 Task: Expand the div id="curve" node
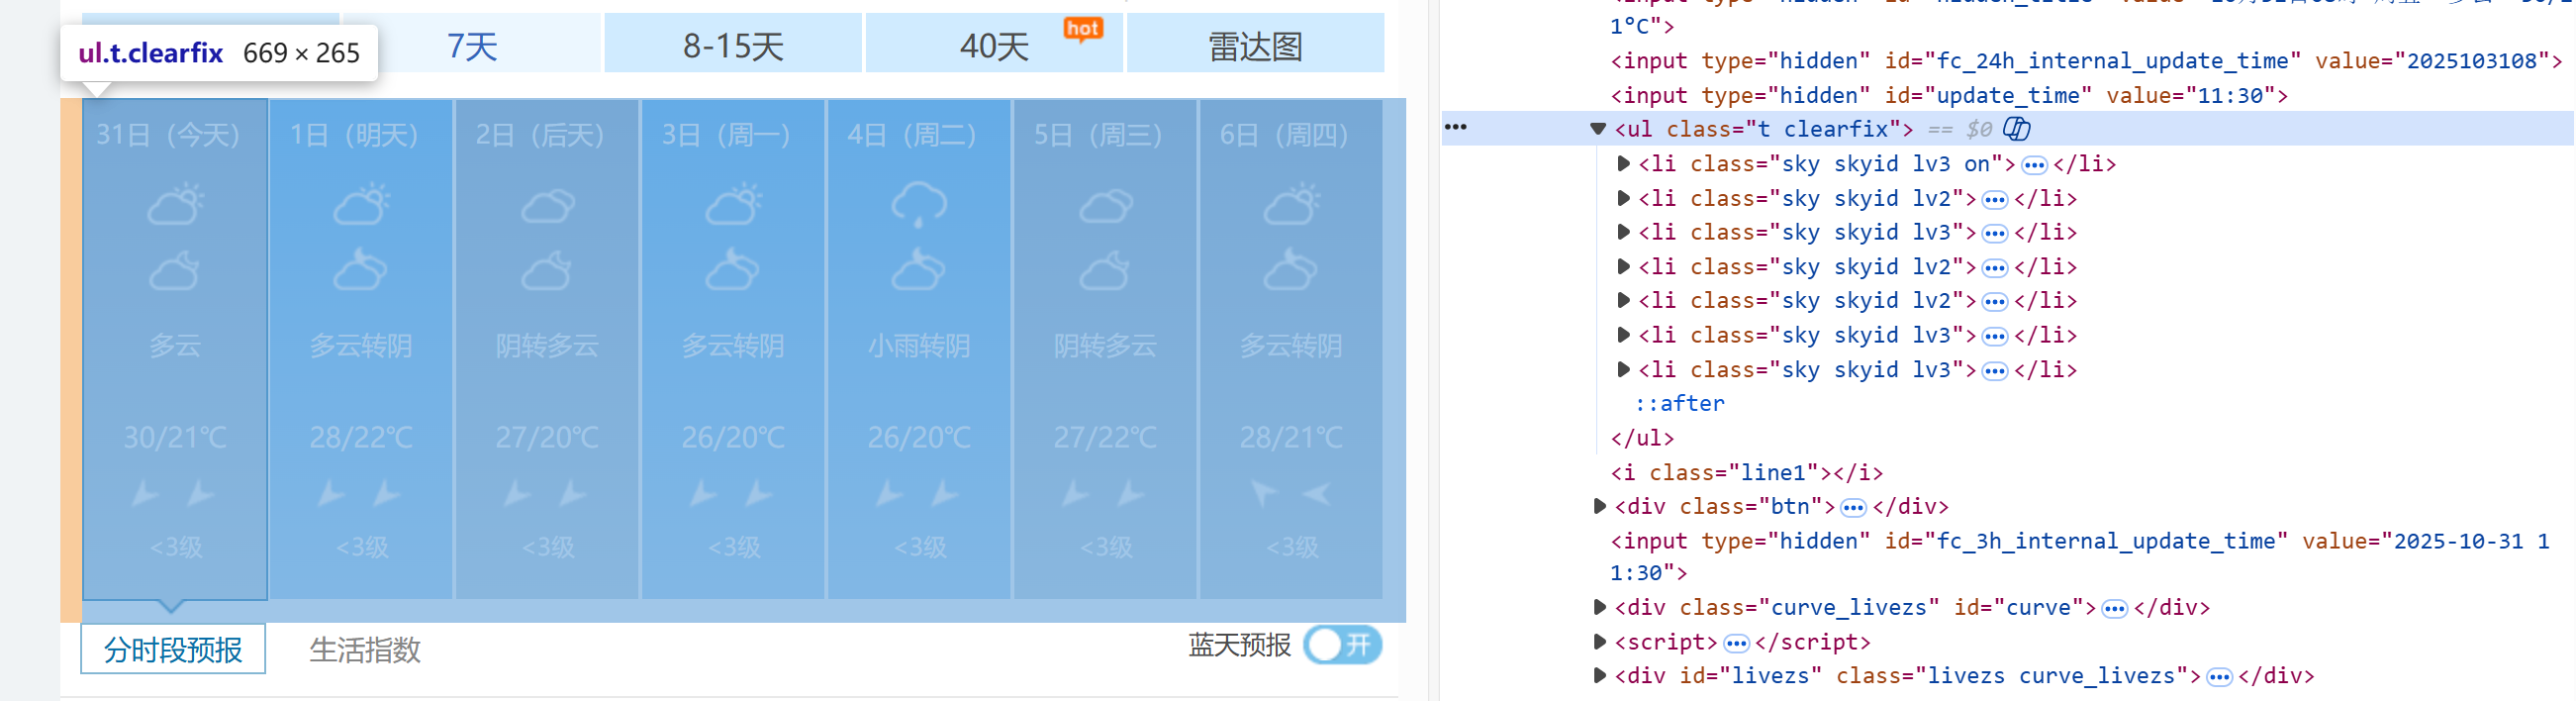click(1599, 607)
